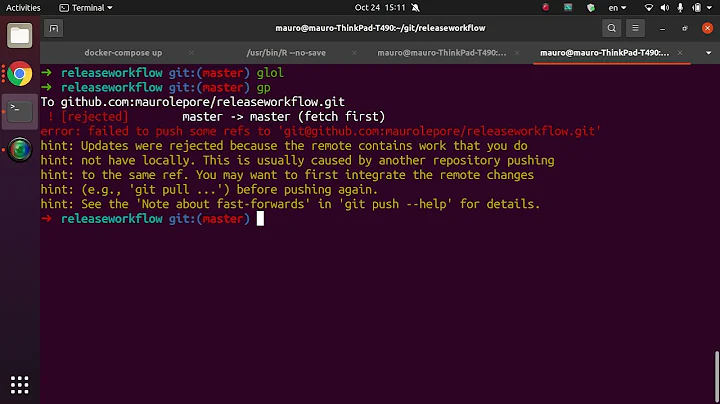This screenshot has width=720, height=404.
Task: Click the 'error: failed to push' line
Action: (321, 131)
